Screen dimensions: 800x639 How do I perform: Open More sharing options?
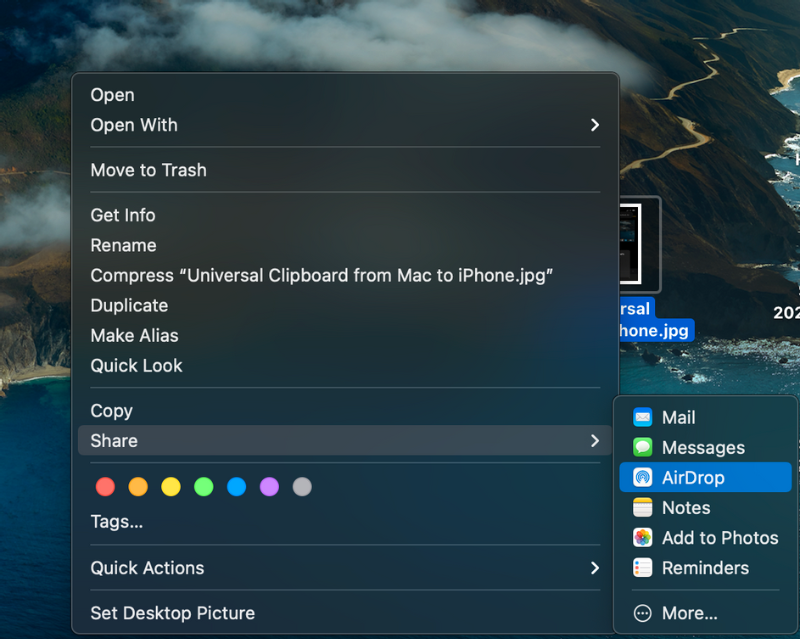(x=682, y=612)
